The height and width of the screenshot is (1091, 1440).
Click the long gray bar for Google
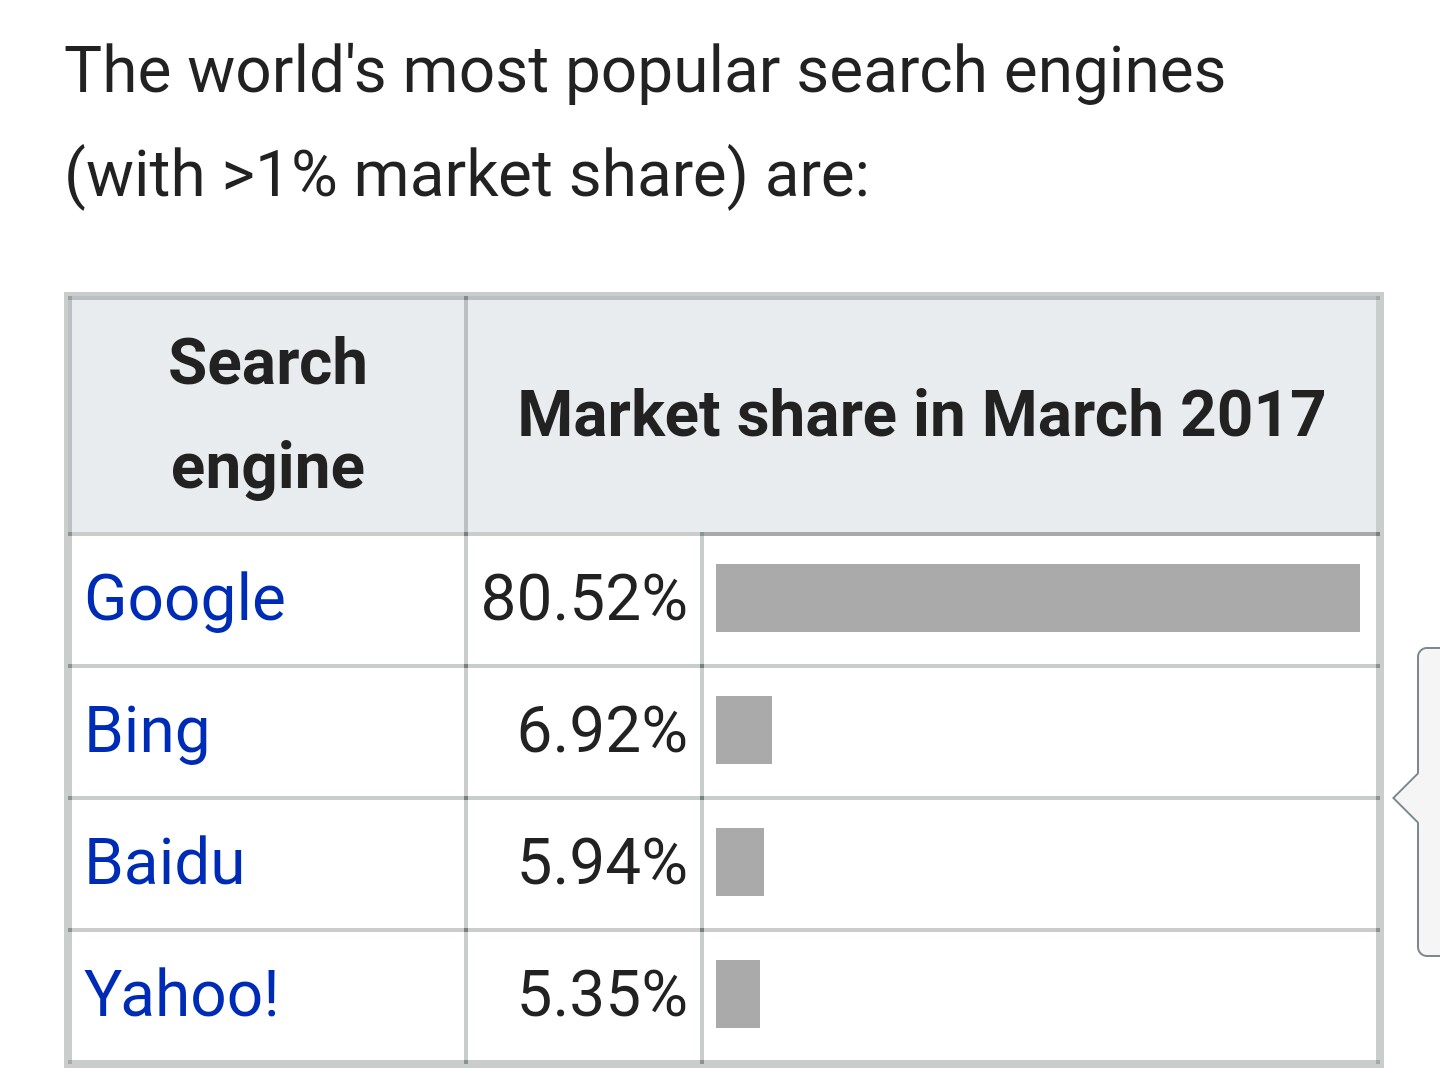[1037, 598]
